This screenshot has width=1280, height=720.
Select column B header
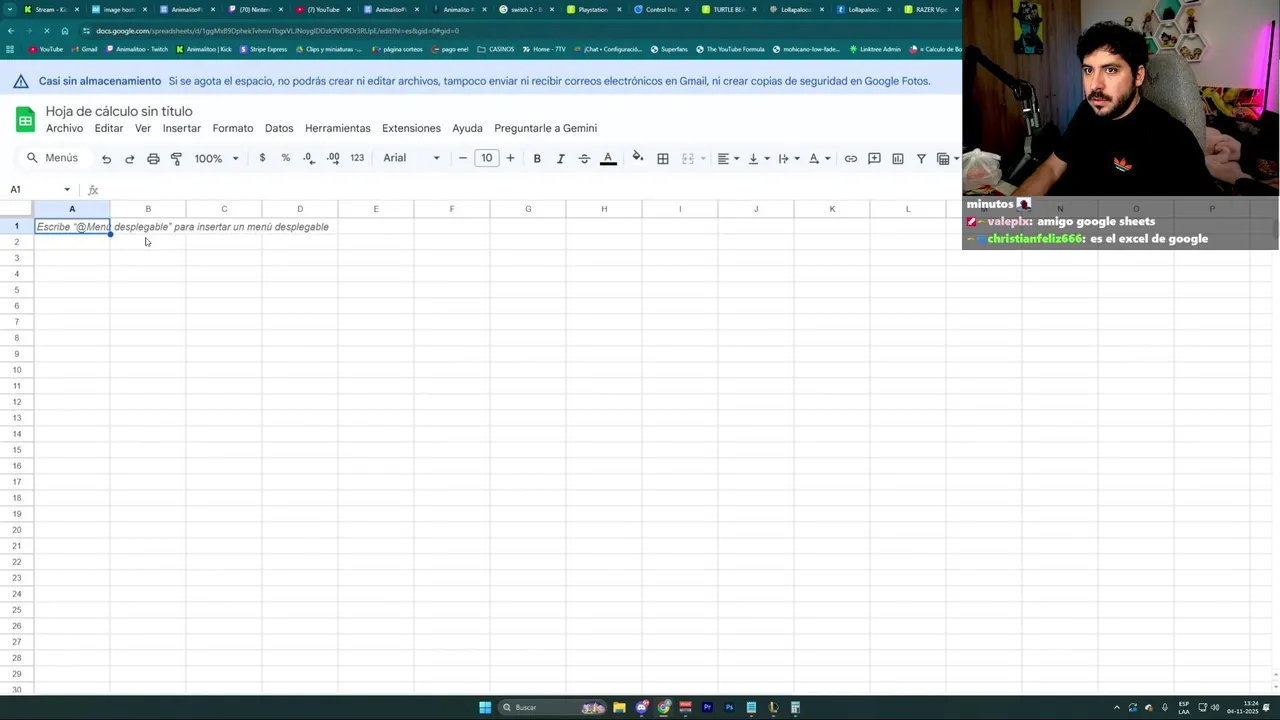pos(148,209)
